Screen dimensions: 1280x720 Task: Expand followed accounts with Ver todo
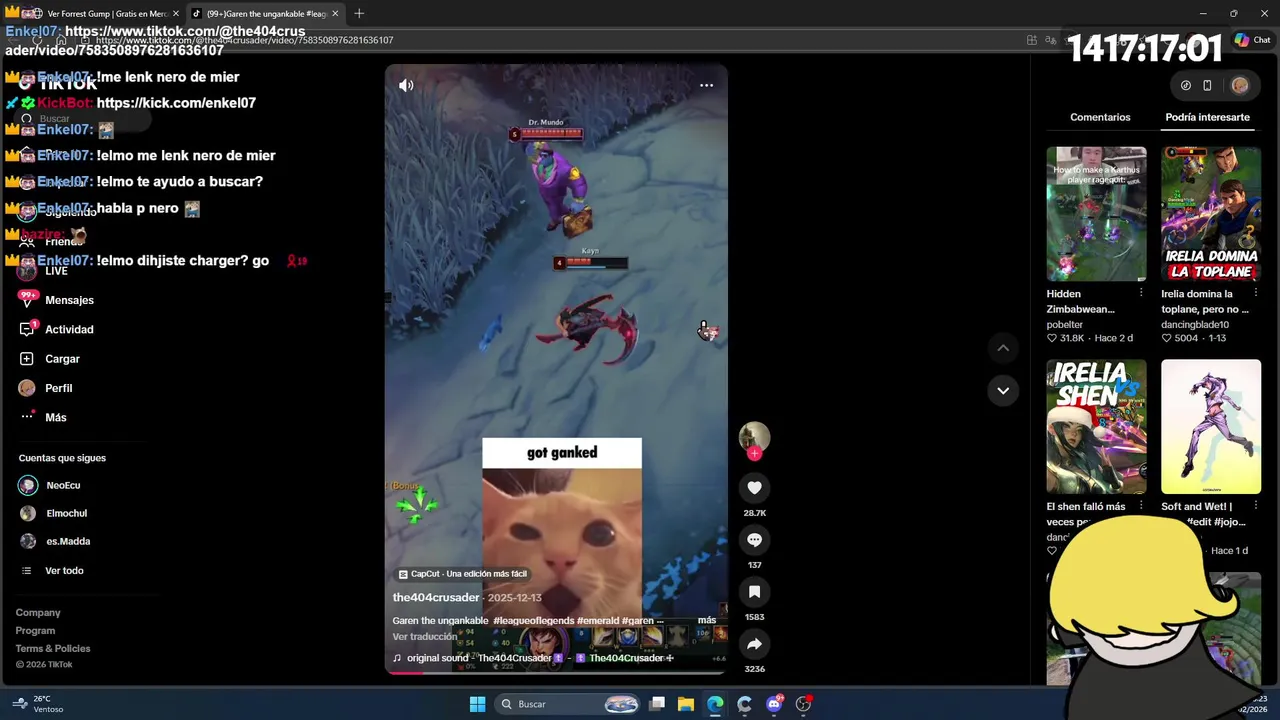click(x=64, y=570)
